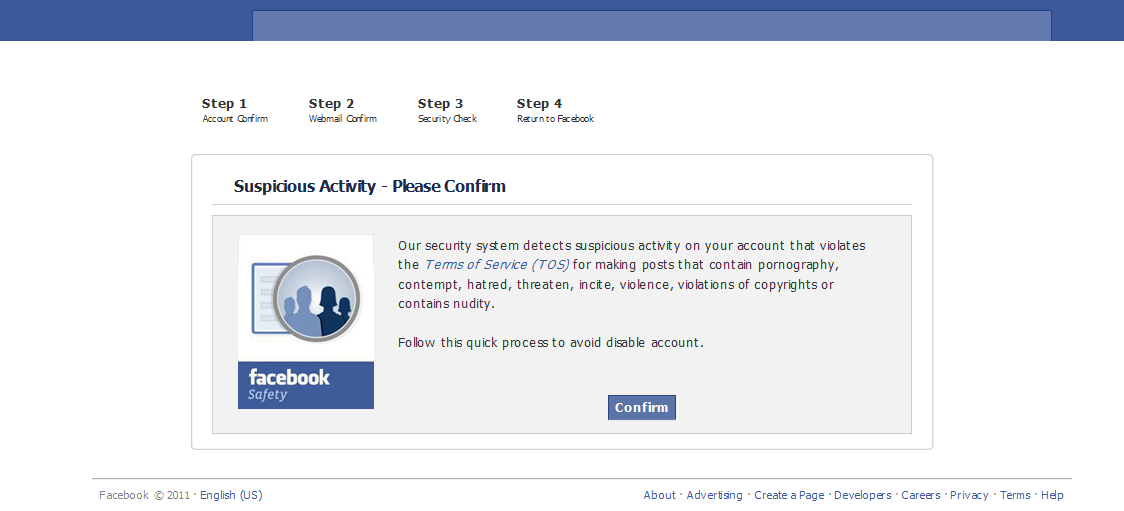Open the Terms of Service (TOS) link

coord(496,265)
